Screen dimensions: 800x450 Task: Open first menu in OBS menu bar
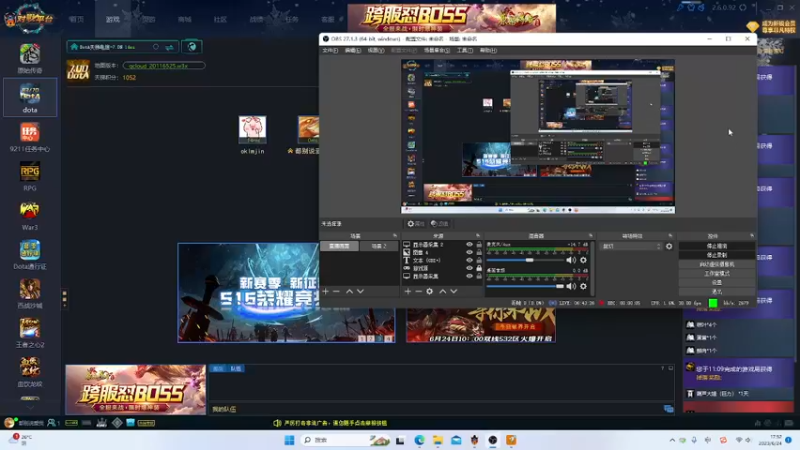[330, 51]
